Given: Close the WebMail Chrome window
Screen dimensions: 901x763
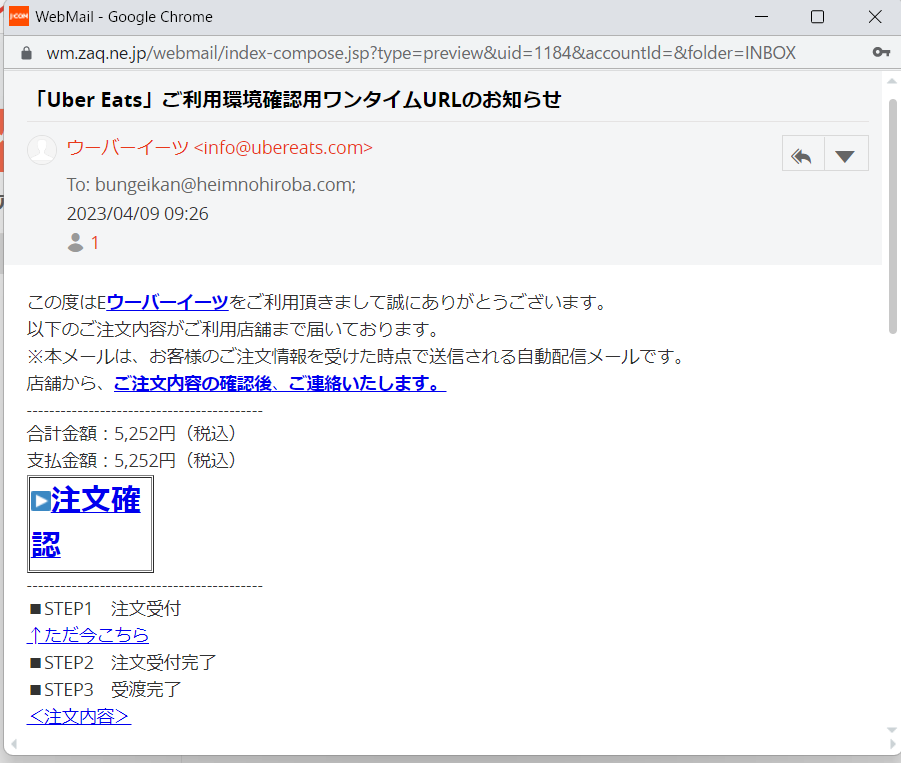Looking at the screenshot, I should [x=875, y=17].
